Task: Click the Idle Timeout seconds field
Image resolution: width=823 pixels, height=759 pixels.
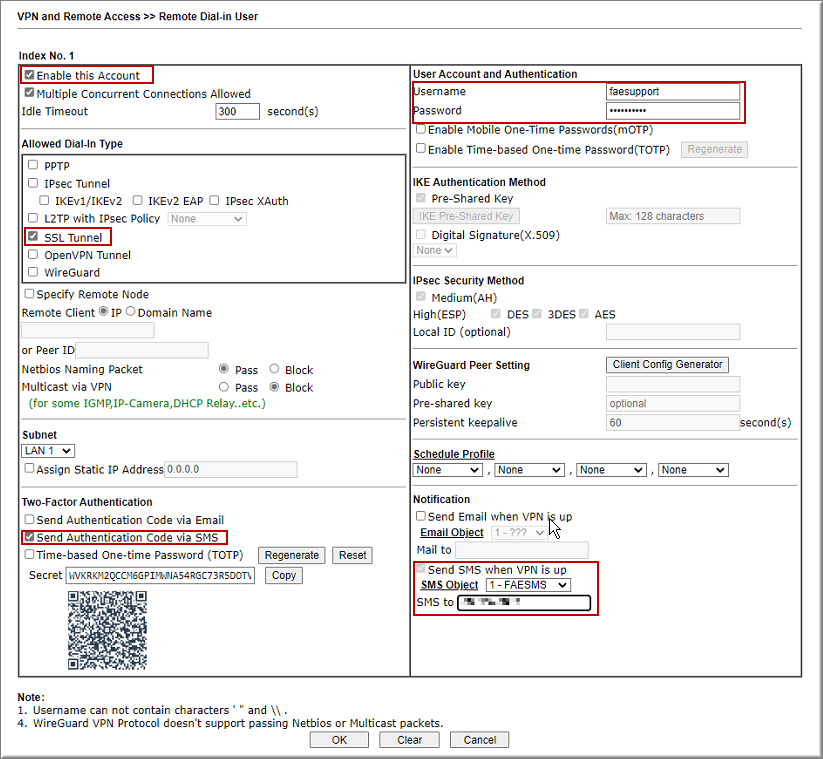Action: coord(237,111)
